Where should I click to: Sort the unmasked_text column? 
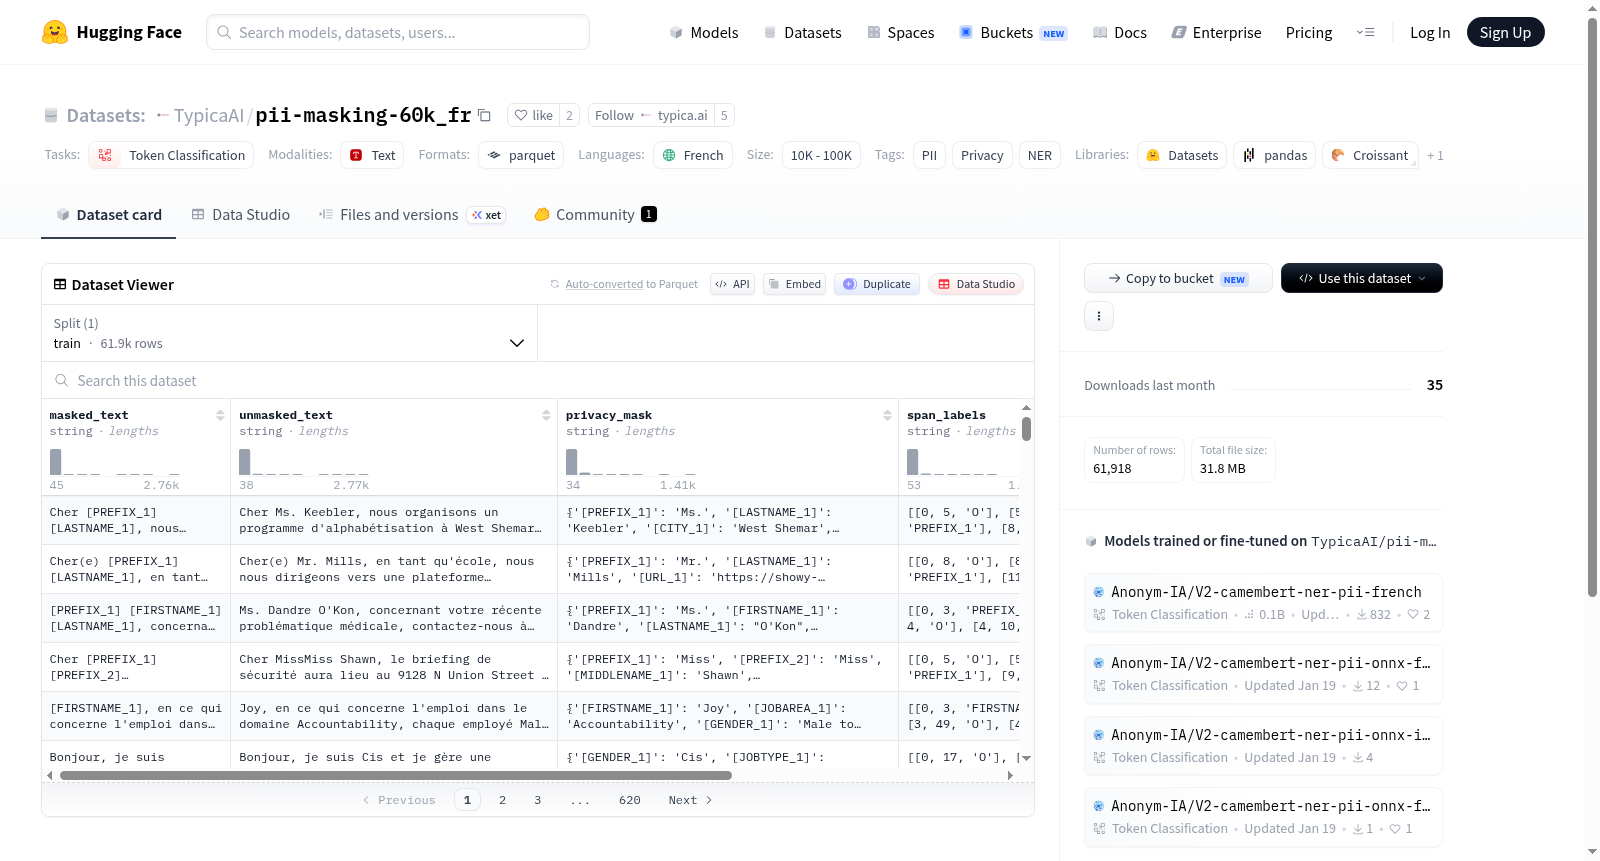[x=546, y=415]
